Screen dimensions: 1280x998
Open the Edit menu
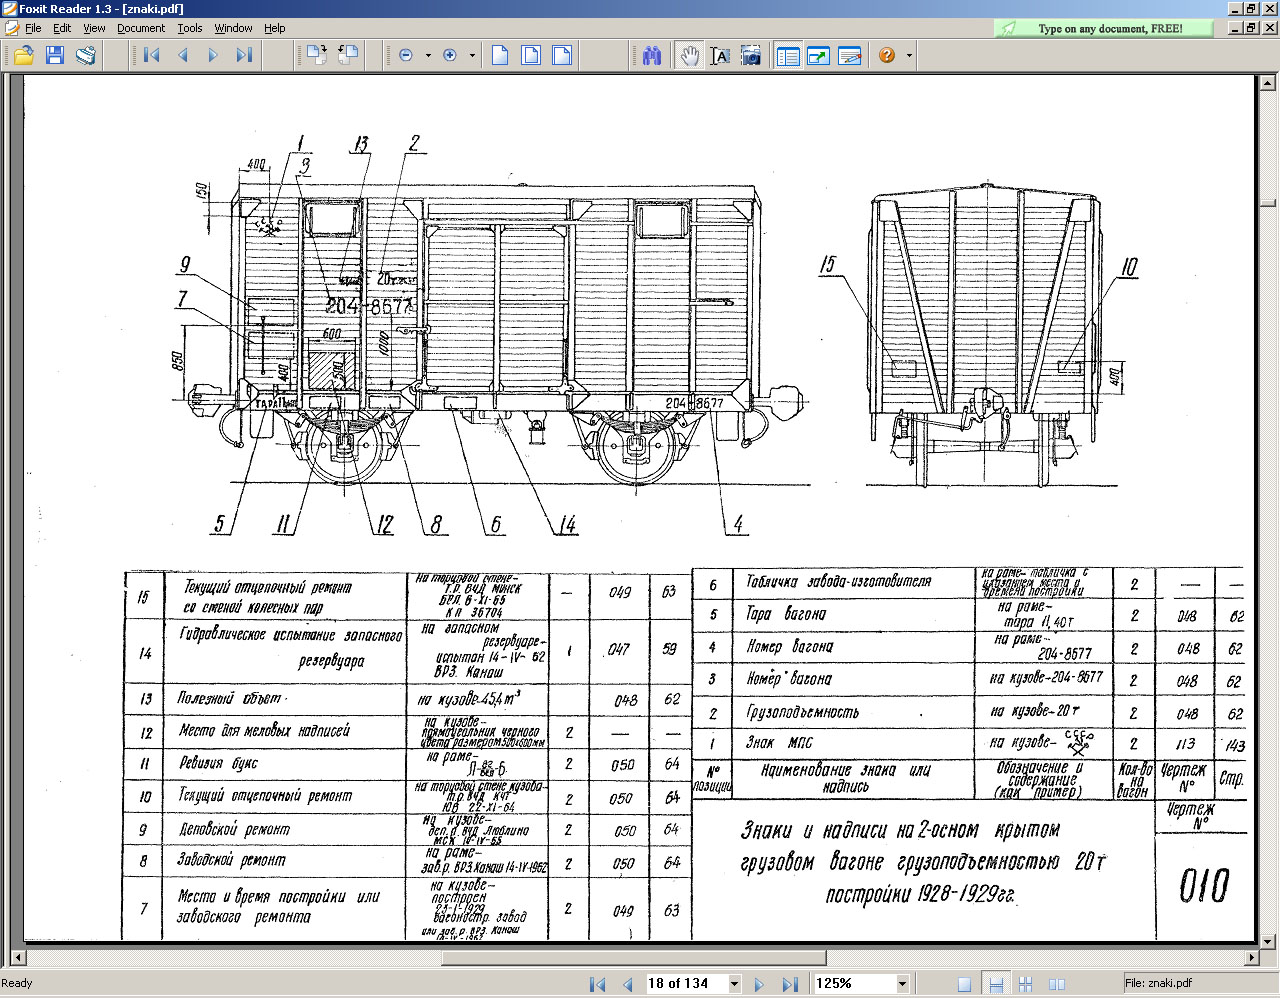[x=62, y=28]
